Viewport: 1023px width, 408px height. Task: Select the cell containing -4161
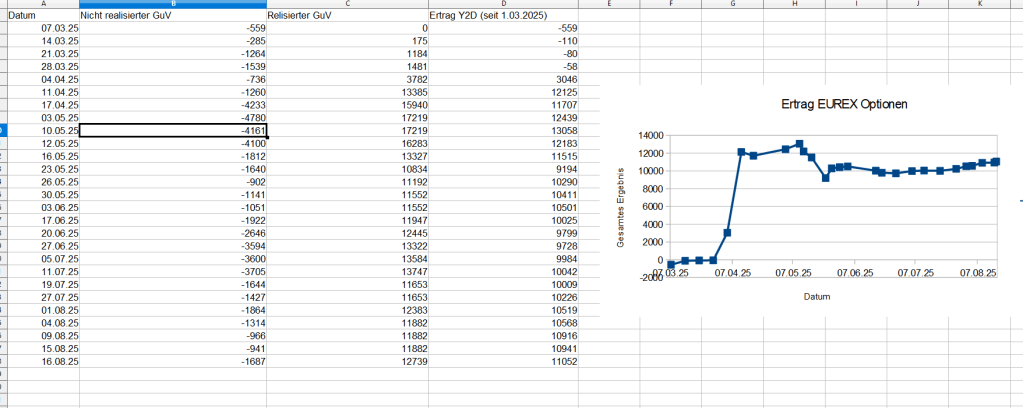pos(173,130)
